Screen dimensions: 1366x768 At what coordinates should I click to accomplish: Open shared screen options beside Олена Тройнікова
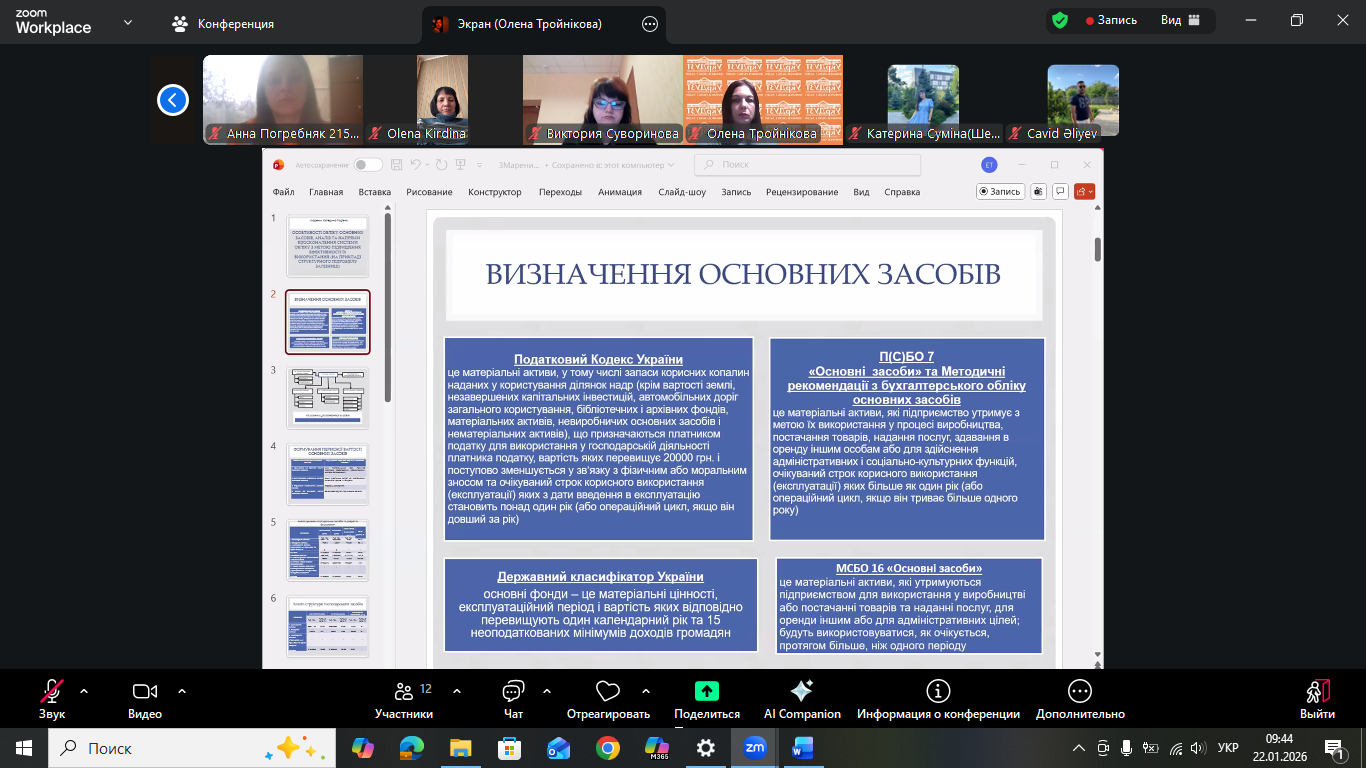(650, 23)
